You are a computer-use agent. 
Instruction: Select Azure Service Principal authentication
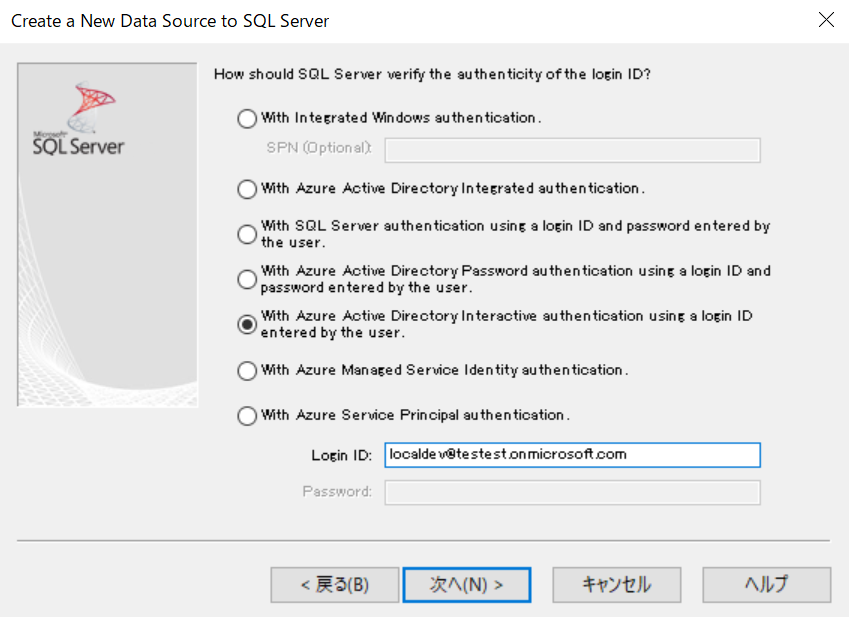point(246,415)
